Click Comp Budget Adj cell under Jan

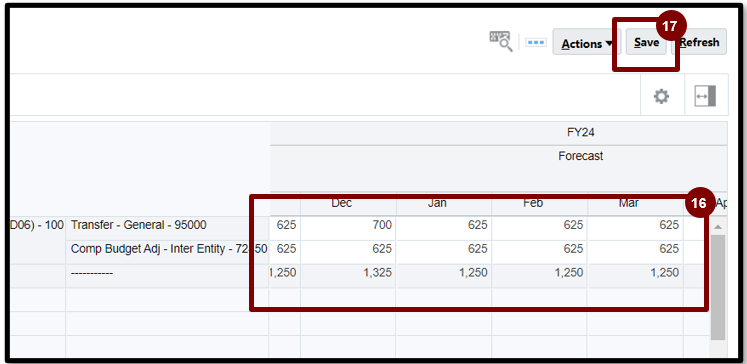point(444,252)
